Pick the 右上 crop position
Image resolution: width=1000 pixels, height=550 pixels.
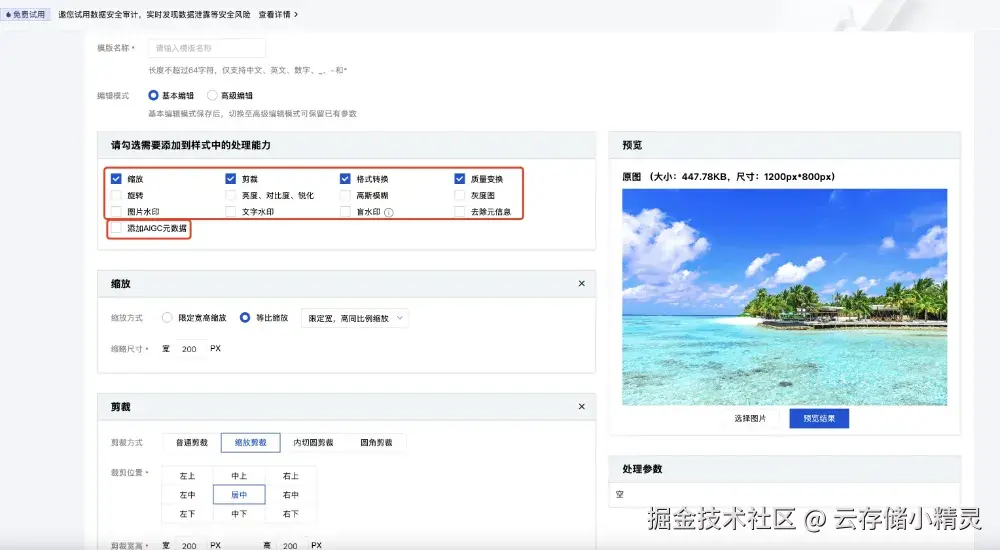[x=291, y=476]
